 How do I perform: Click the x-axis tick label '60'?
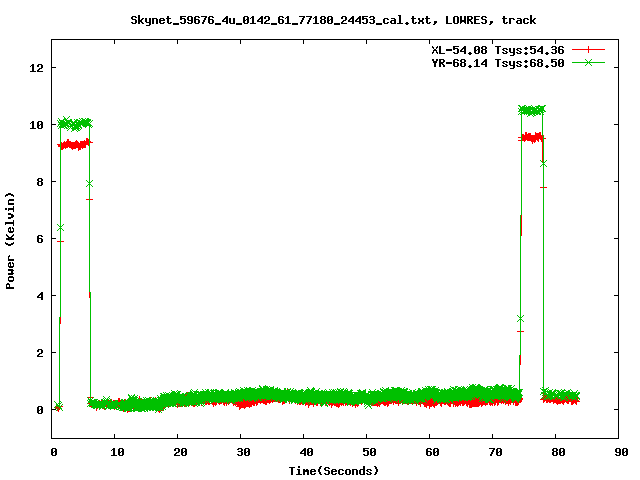point(432,452)
